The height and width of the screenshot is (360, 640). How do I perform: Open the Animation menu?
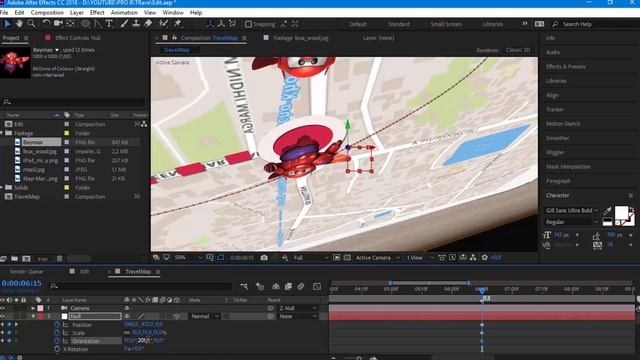pyautogui.click(x=124, y=13)
